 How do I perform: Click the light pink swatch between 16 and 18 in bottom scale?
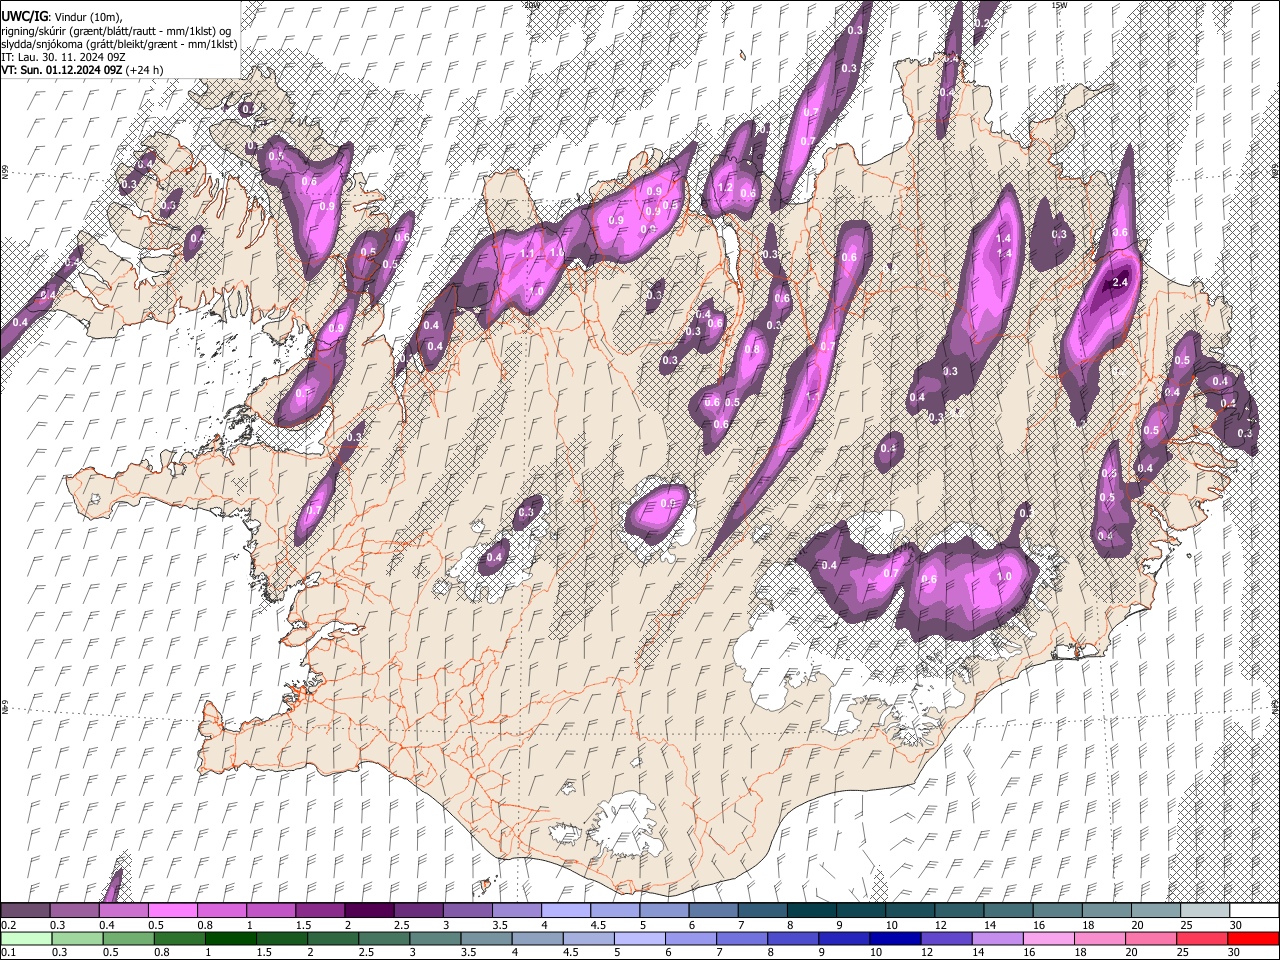click(x=1049, y=938)
